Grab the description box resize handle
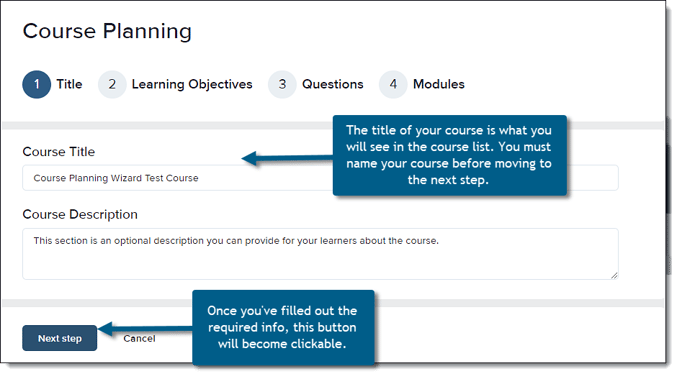 pos(614,276)
